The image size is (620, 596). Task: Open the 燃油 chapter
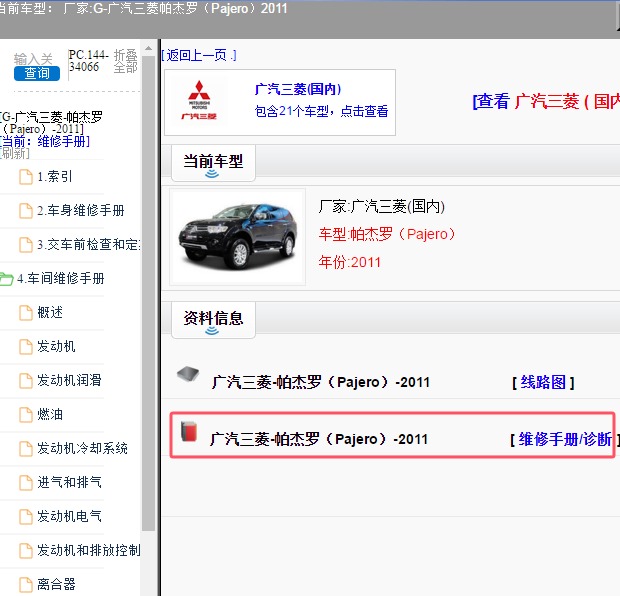pos(50,414)
